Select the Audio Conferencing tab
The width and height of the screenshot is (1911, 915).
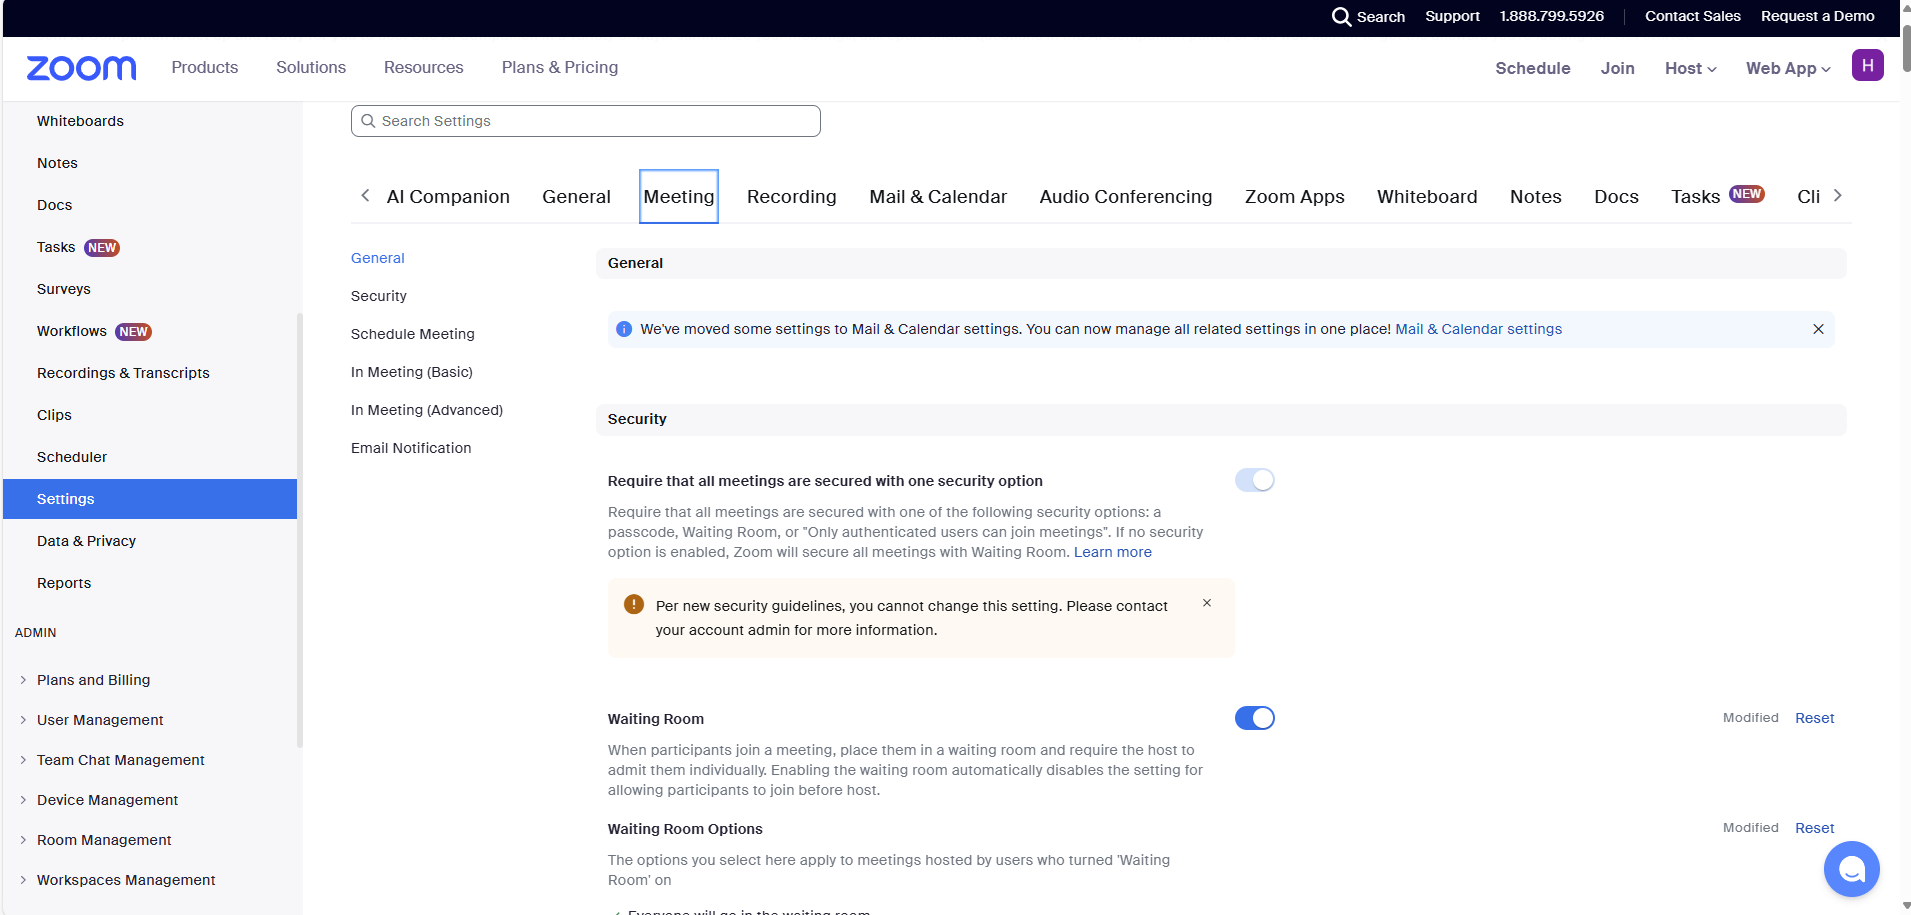(1125, 197)
